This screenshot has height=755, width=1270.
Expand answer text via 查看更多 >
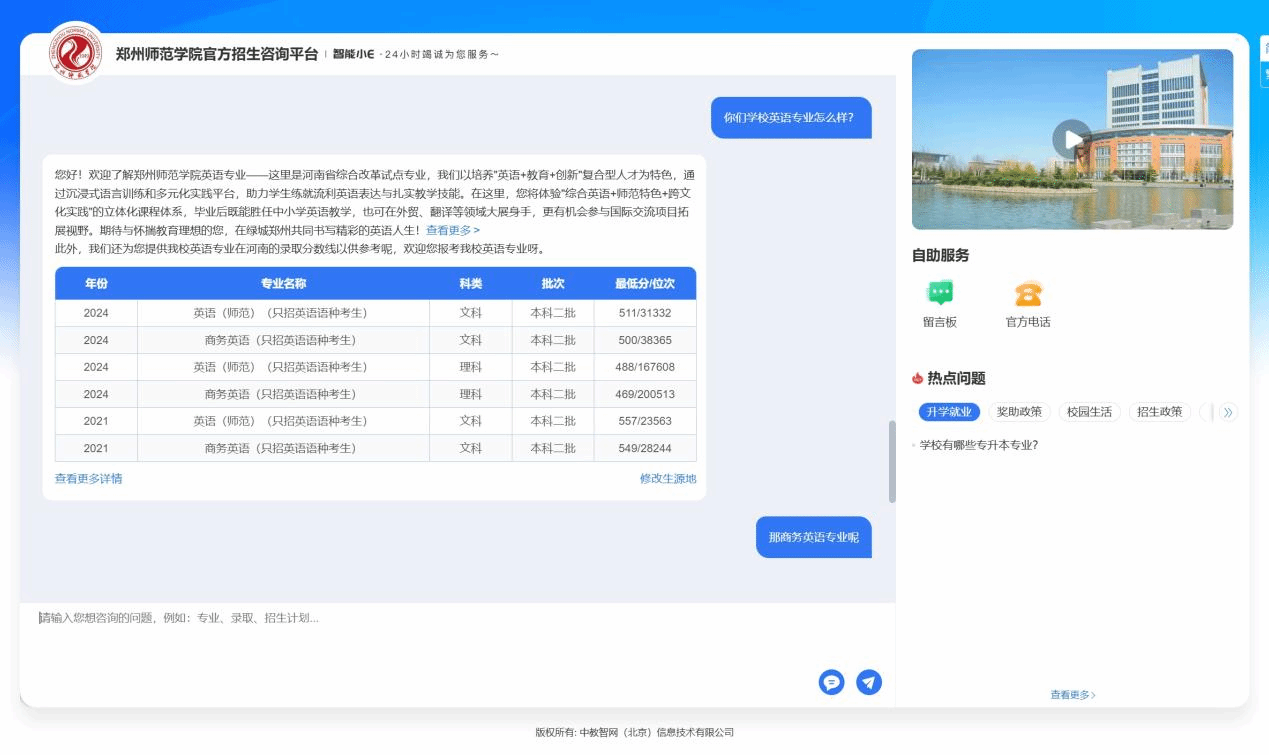pos(452,230)
